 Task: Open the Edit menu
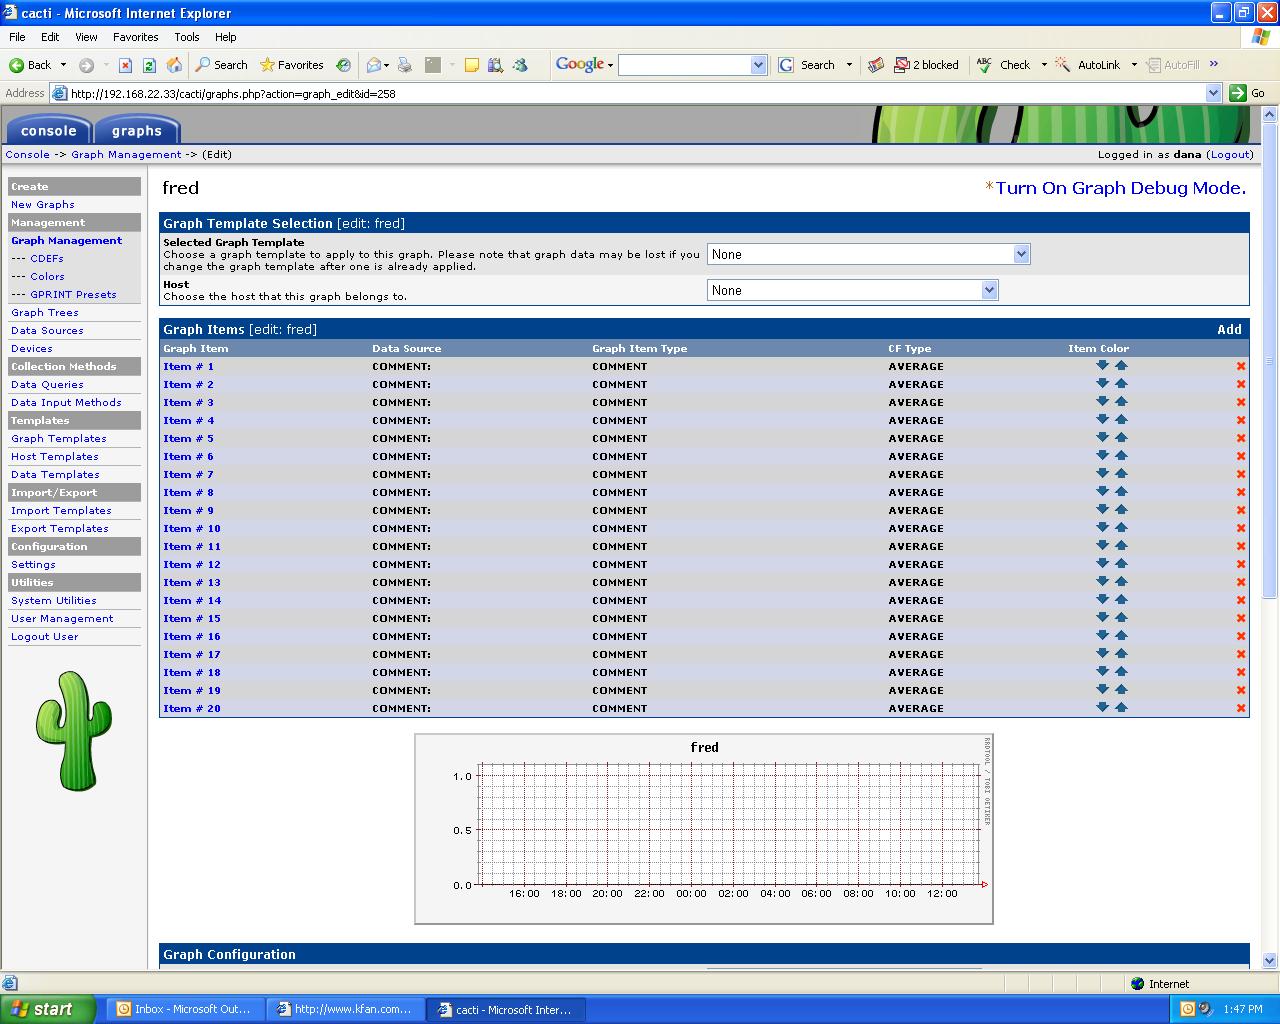[x=50, y=37]
